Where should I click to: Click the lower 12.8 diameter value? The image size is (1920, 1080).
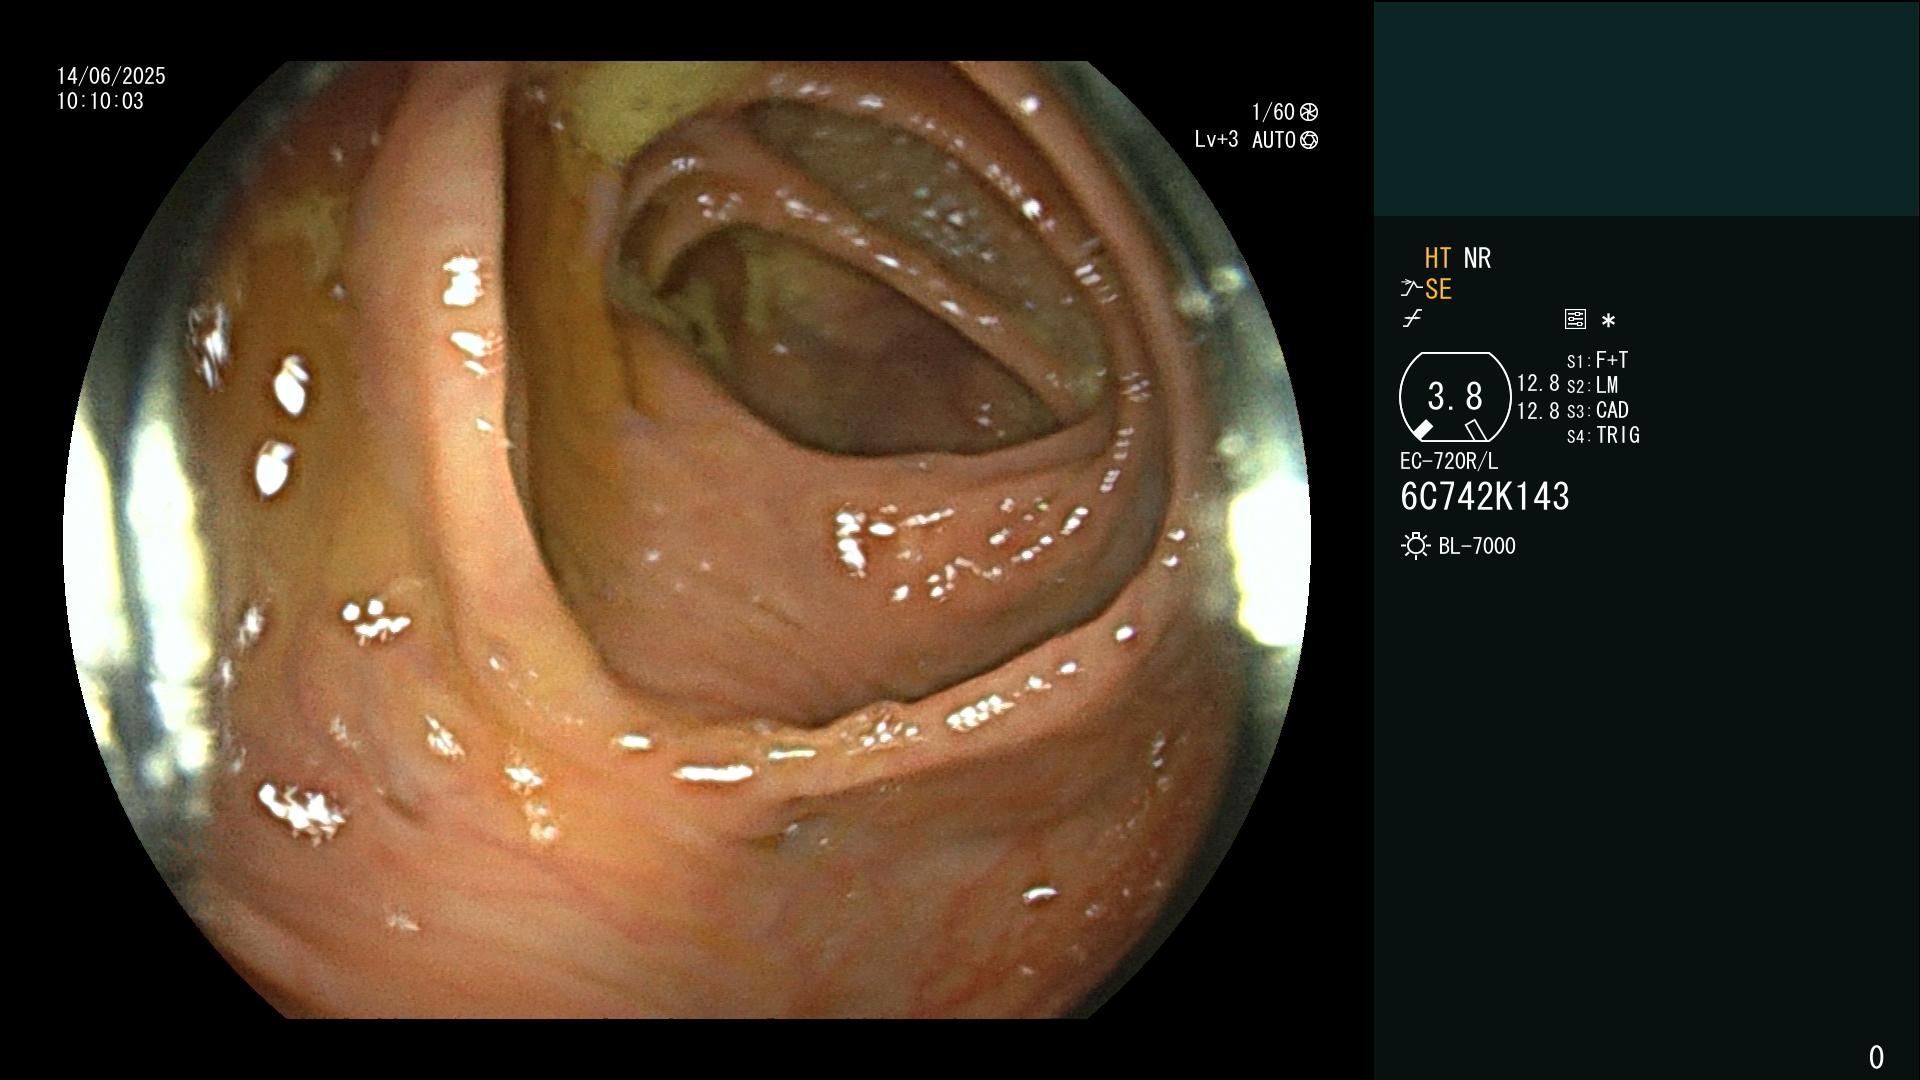pos(1538,411)
